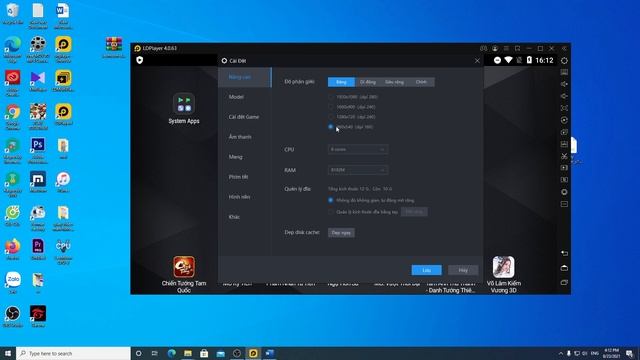This screenshot has width=640, height=360.
Task: Open Microsoft Store from taskbar
Action: click(204, 353)
